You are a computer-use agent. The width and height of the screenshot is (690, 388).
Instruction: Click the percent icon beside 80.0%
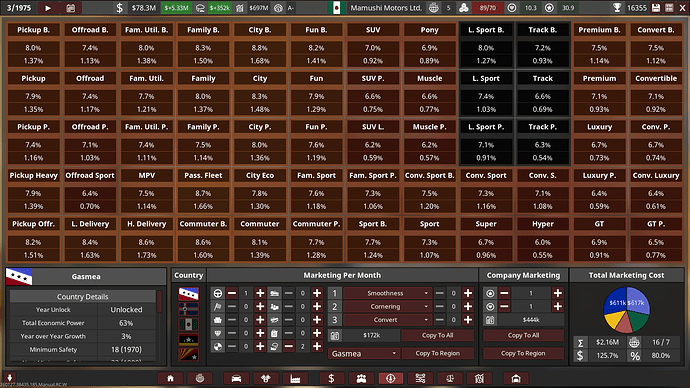(635, 355)
